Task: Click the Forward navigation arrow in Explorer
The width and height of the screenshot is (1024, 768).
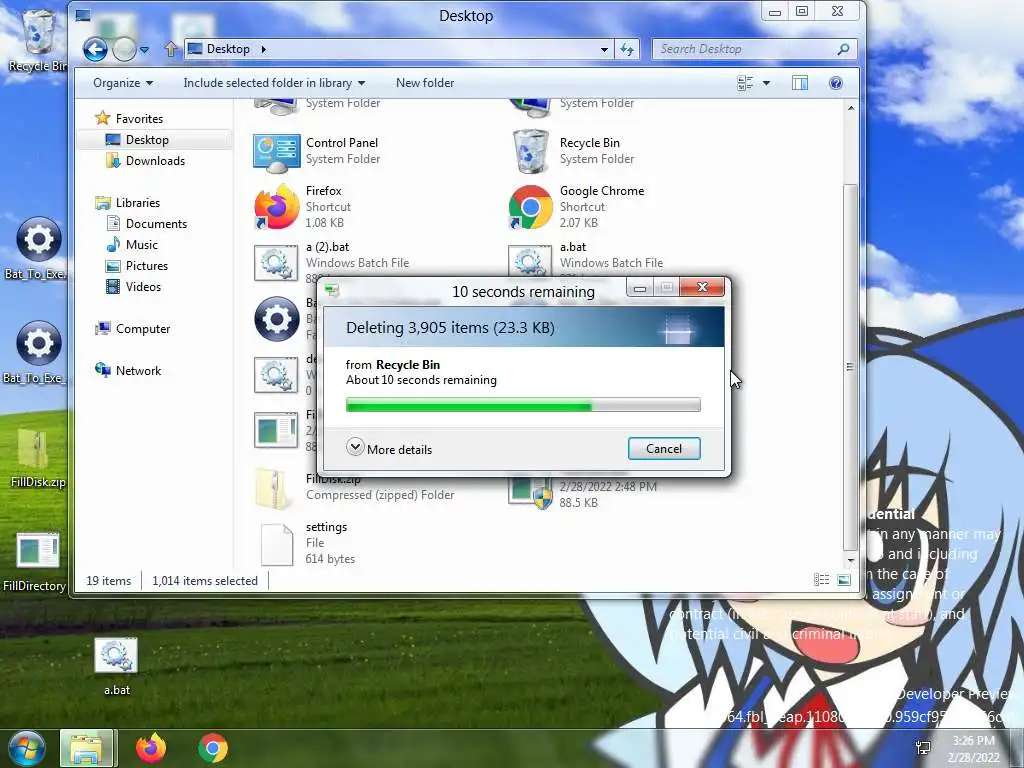Action: tap(124, 49)
